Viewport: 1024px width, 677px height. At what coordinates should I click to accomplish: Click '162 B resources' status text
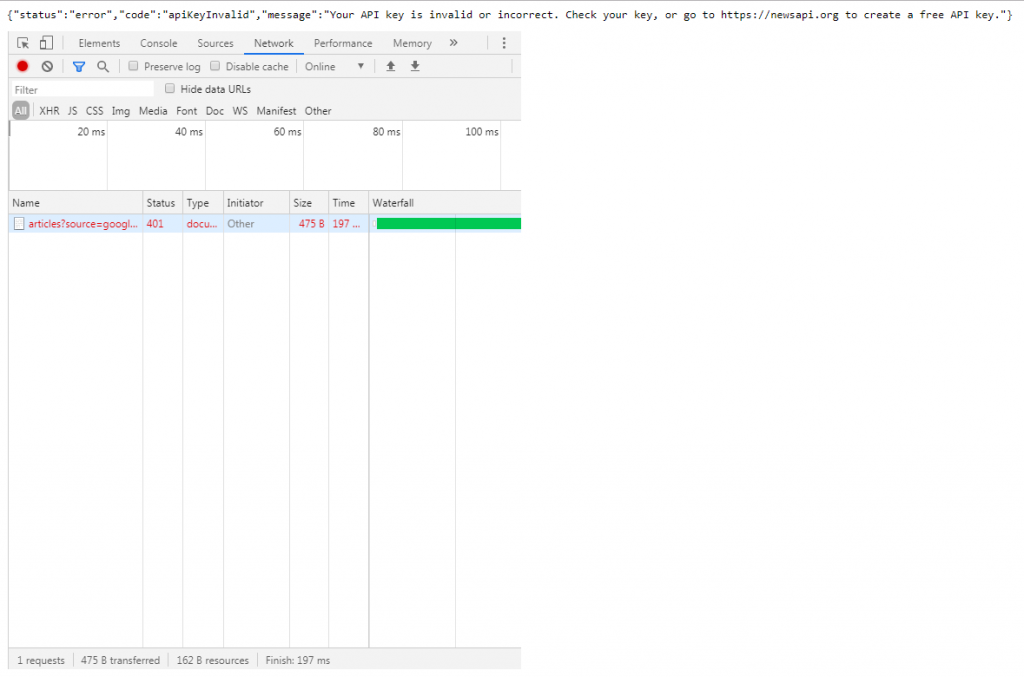coord(212,661)
